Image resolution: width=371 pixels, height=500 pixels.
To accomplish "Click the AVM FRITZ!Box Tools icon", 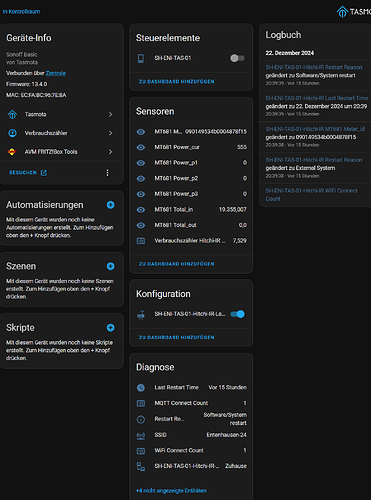I will 12,152.
